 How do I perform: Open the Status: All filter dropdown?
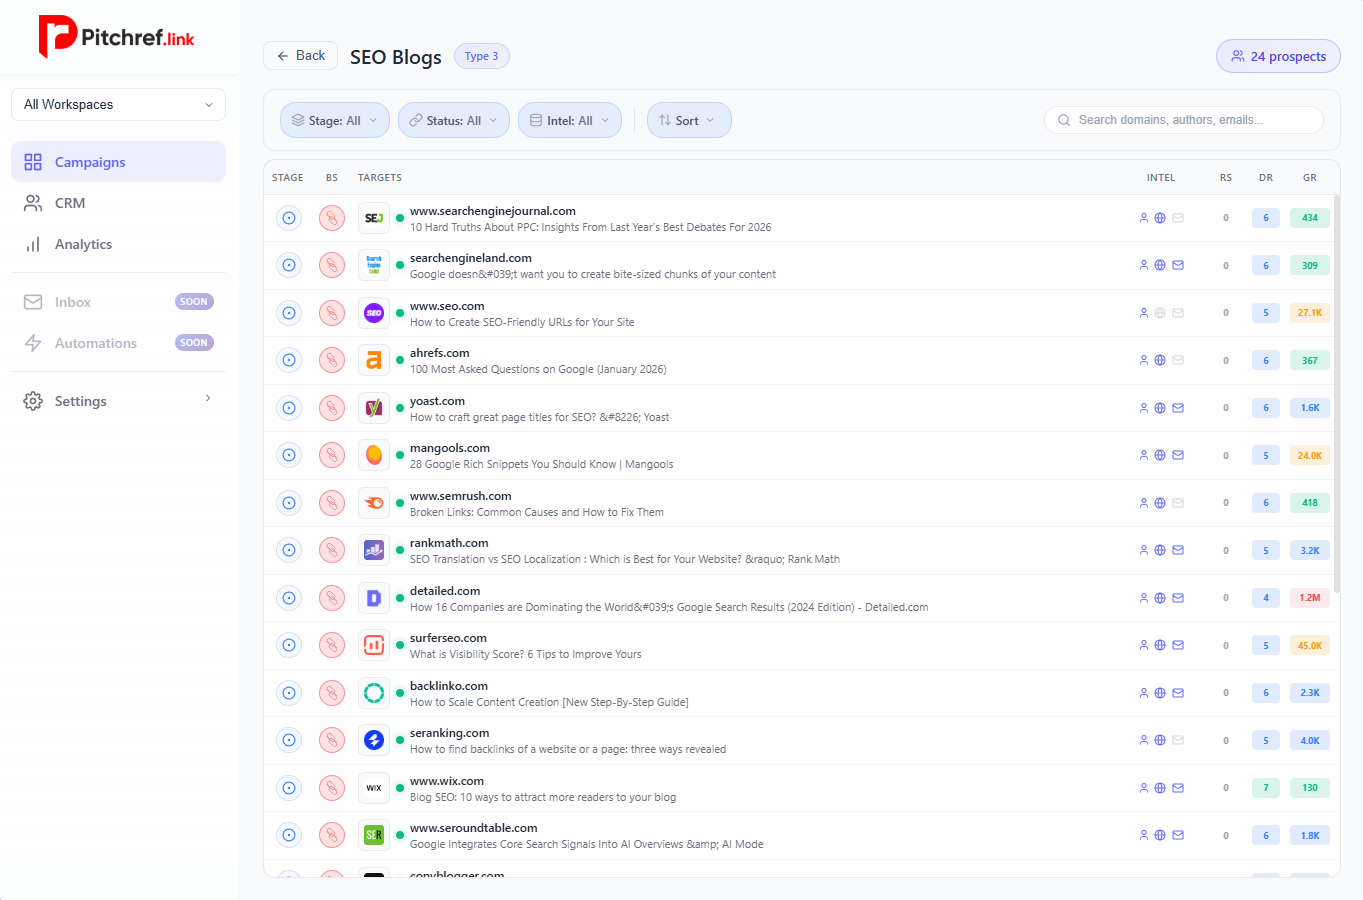point(453,121)
